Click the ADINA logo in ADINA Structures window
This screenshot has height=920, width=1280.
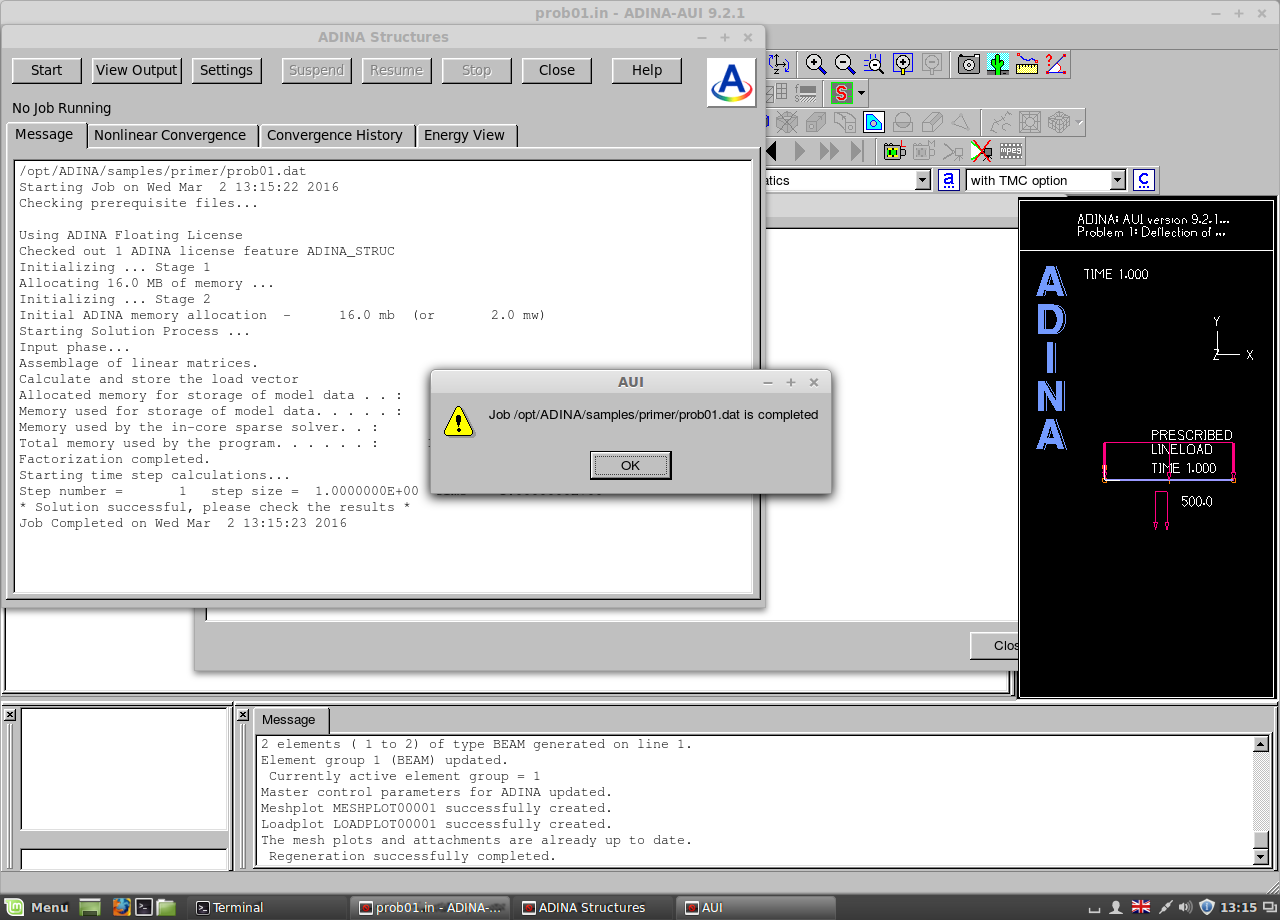click(732, 82)
